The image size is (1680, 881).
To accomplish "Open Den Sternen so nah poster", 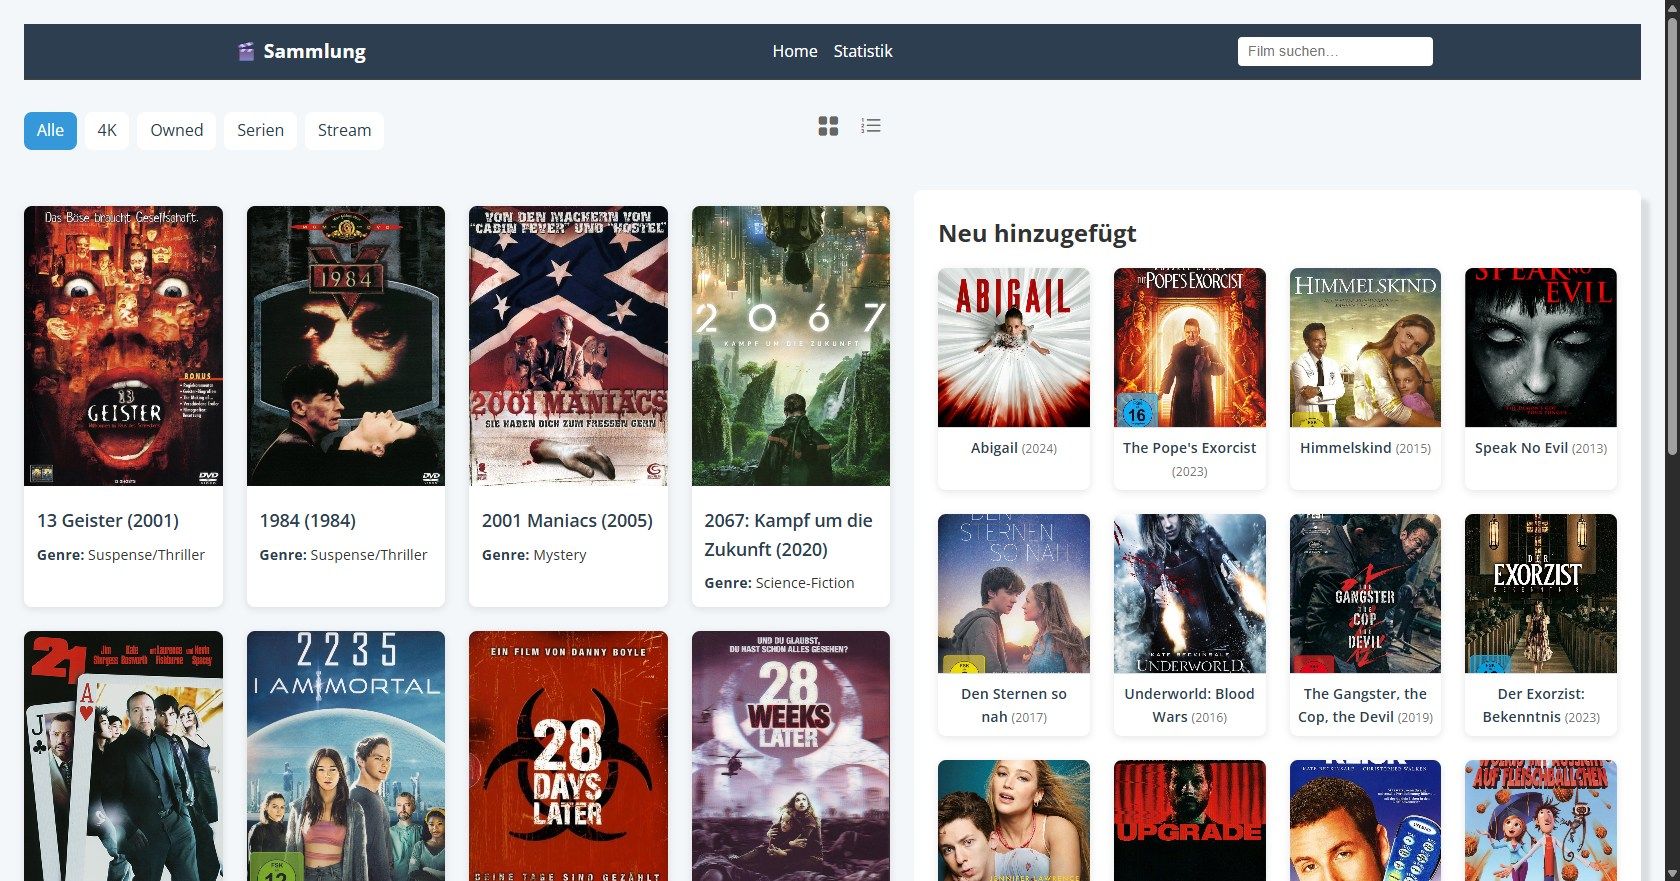I will (x=1014, y=593).
